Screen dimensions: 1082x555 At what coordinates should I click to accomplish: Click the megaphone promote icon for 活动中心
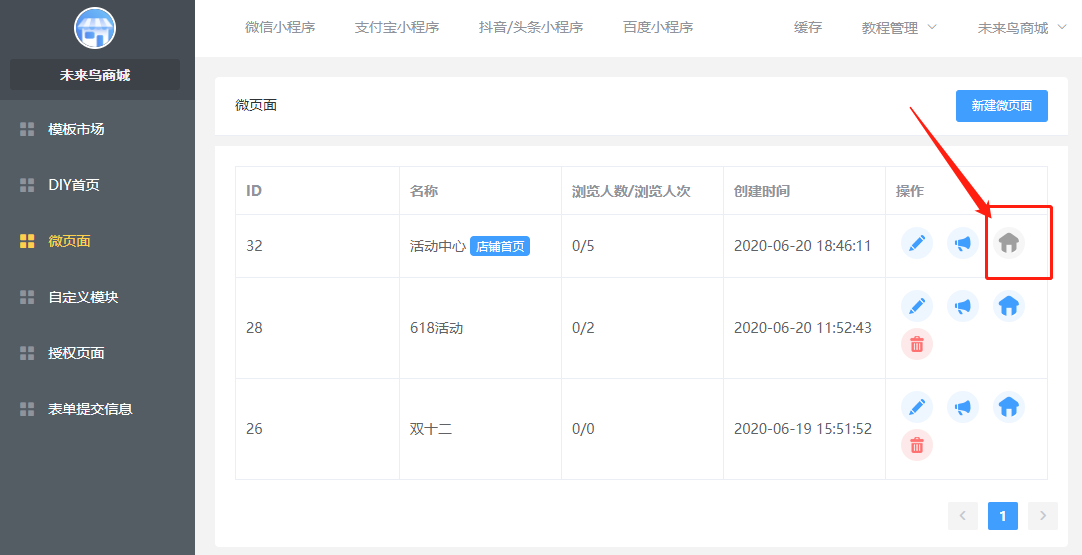coord(962,243)
